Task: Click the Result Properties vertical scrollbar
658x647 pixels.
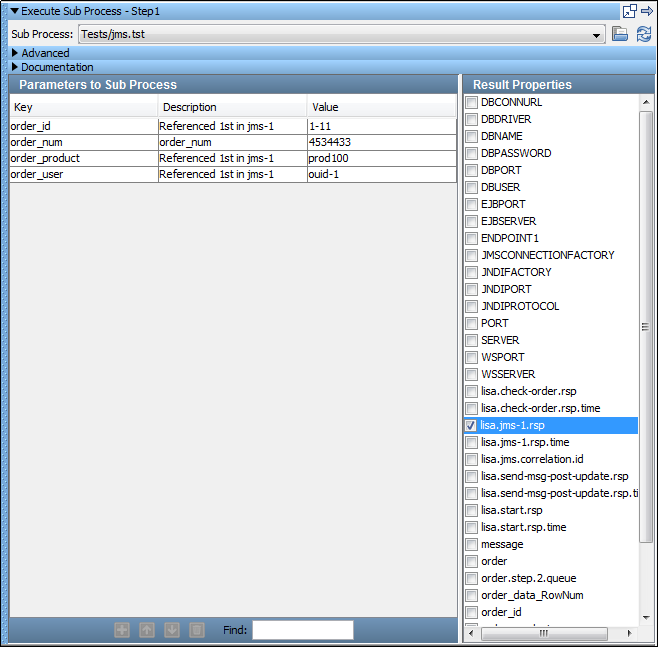Action: pos(645,326)
